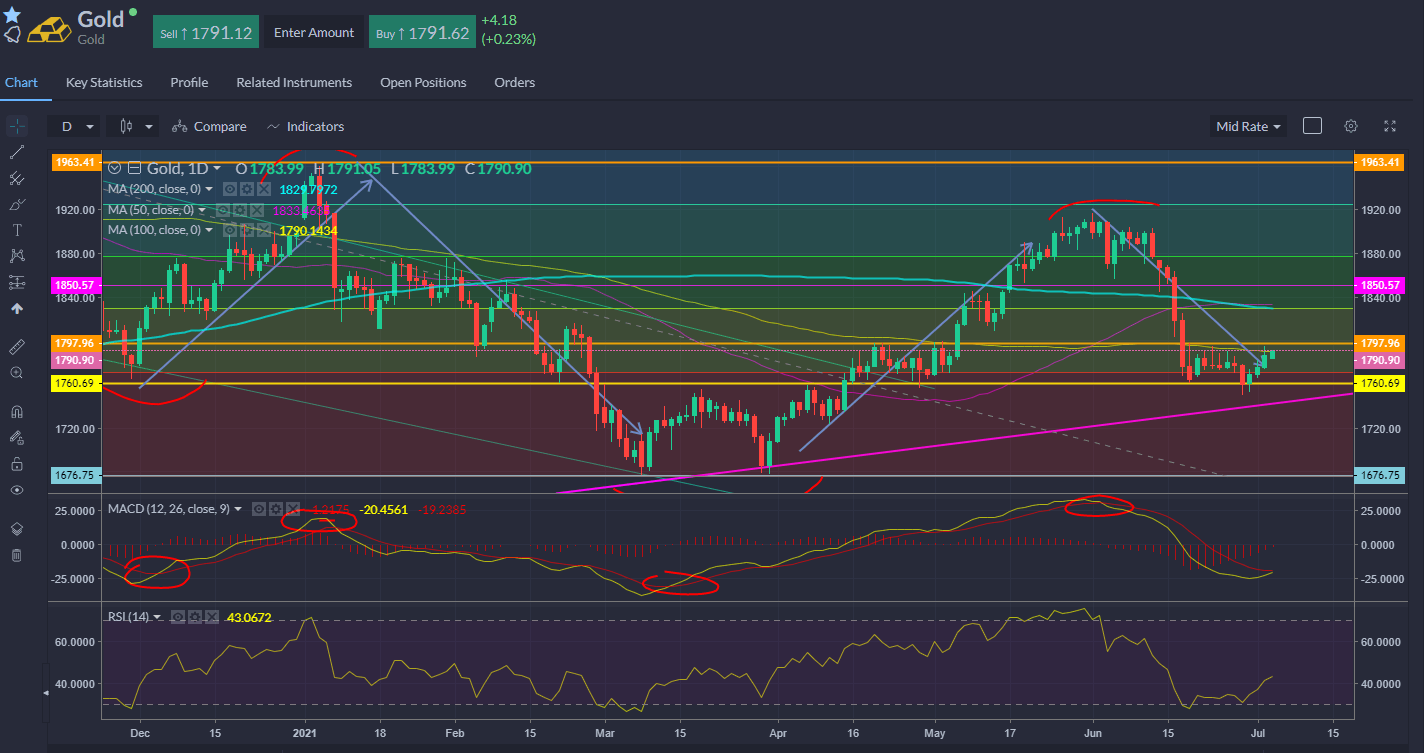Image resolution: width=1424 pixels, height=753 pixels.
Task: Remove all drawings with trash icon
Action: point(16,555)
